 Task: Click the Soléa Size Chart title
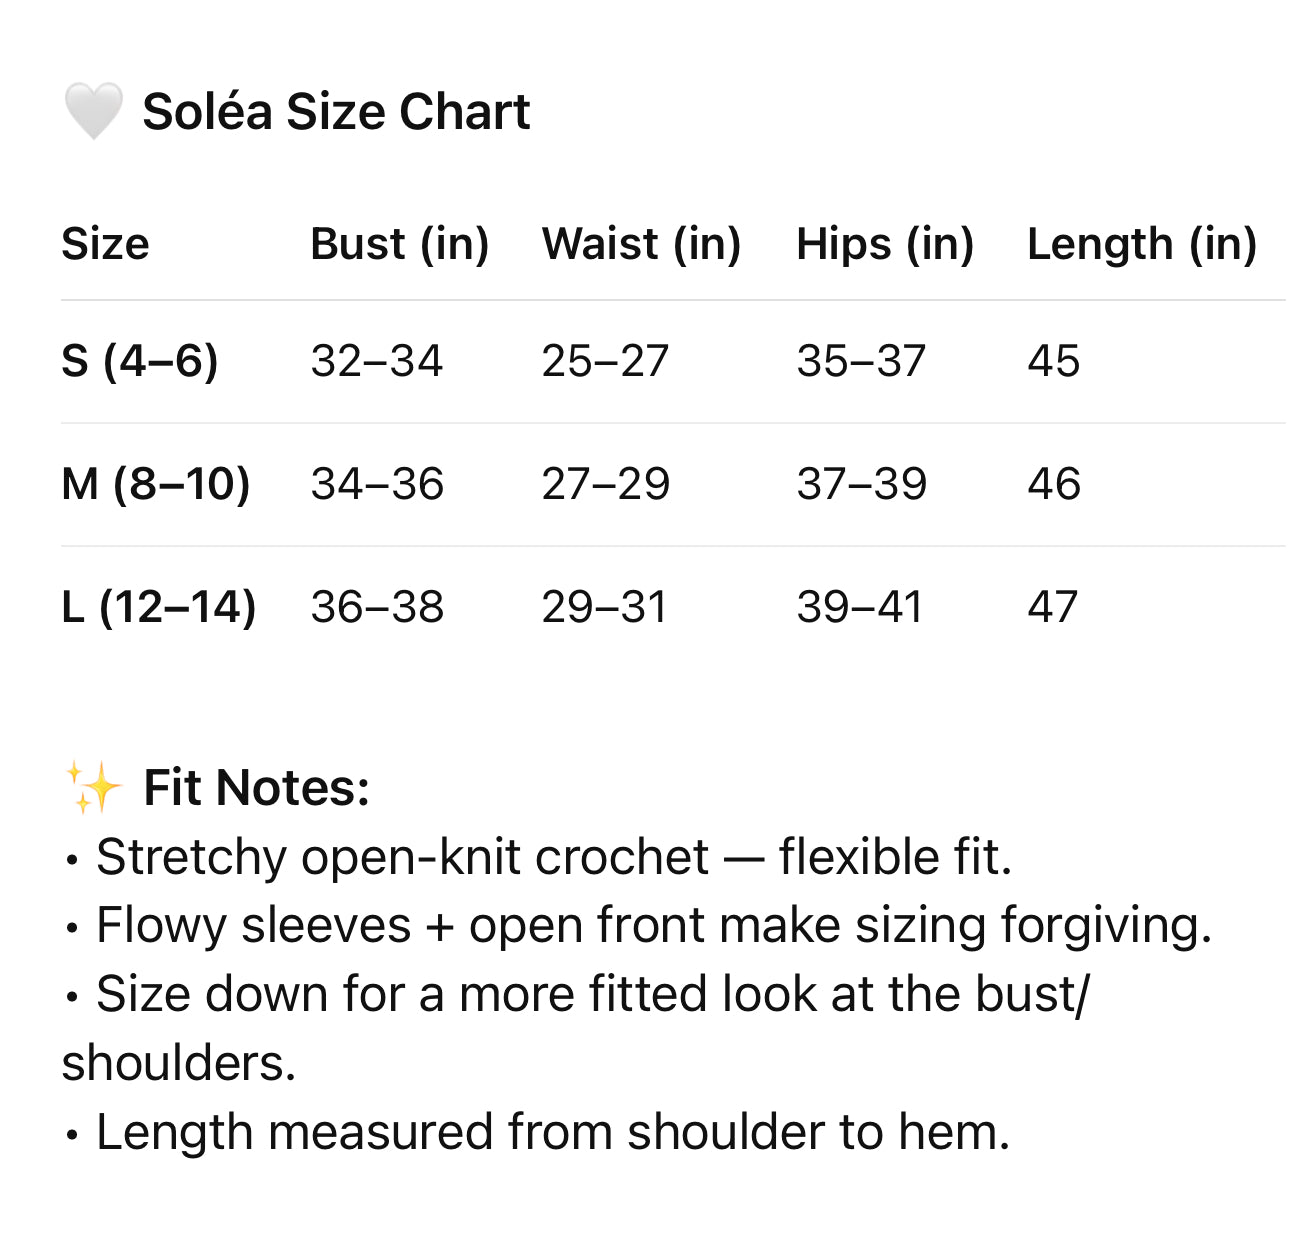336,111
